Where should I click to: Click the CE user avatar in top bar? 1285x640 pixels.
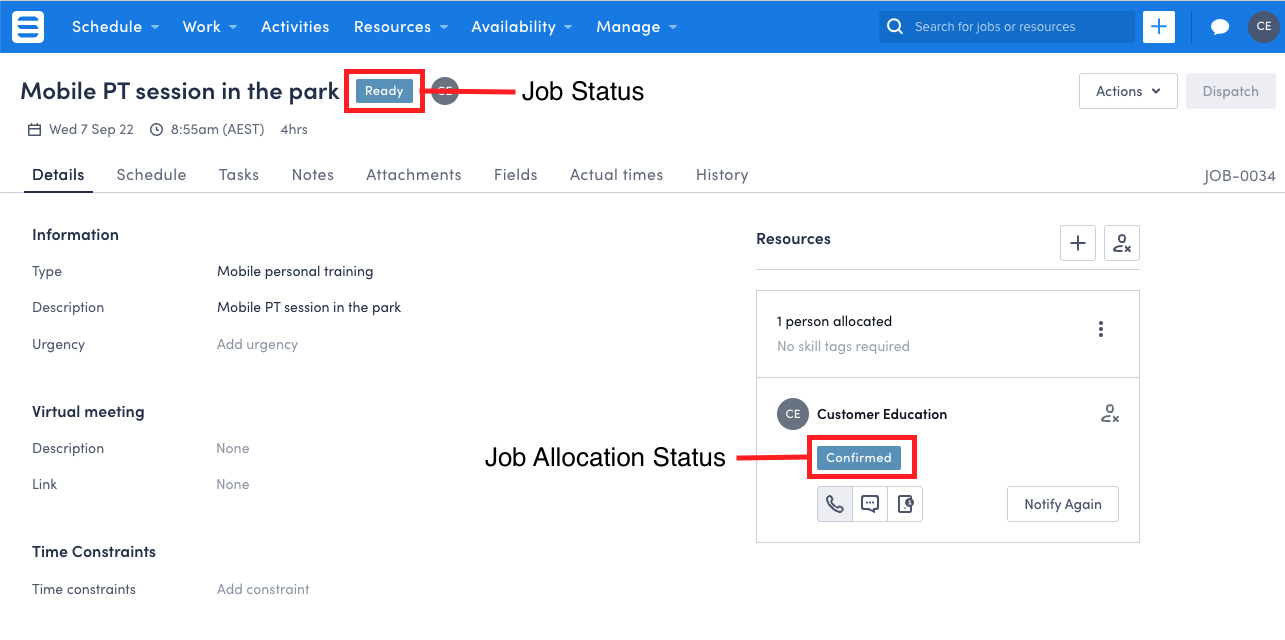[x=1263, y=27]
